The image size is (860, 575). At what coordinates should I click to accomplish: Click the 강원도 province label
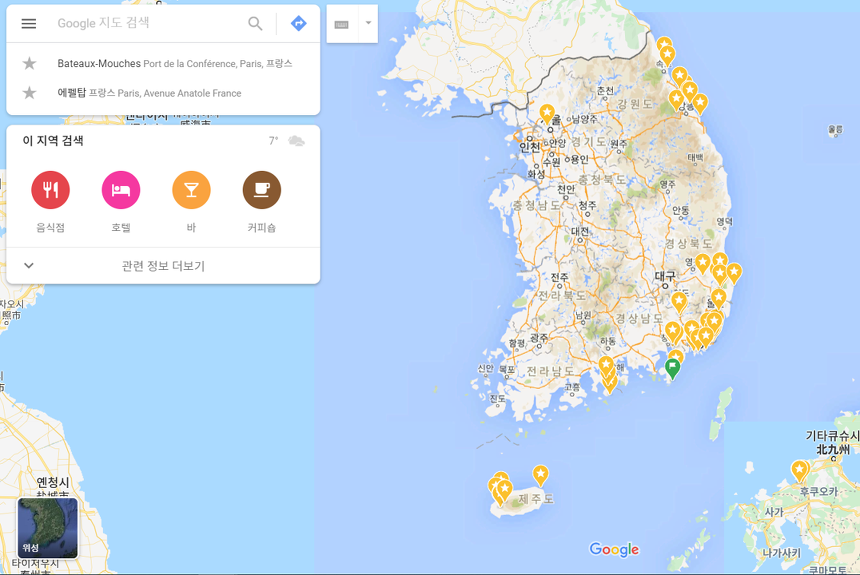pyautogui.click(x=635, y=104)
